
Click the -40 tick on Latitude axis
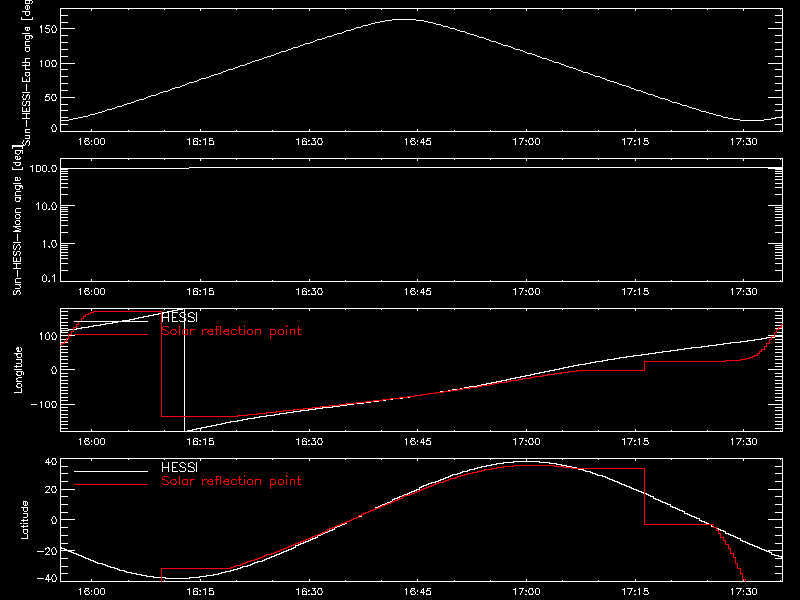click(47, 579)
